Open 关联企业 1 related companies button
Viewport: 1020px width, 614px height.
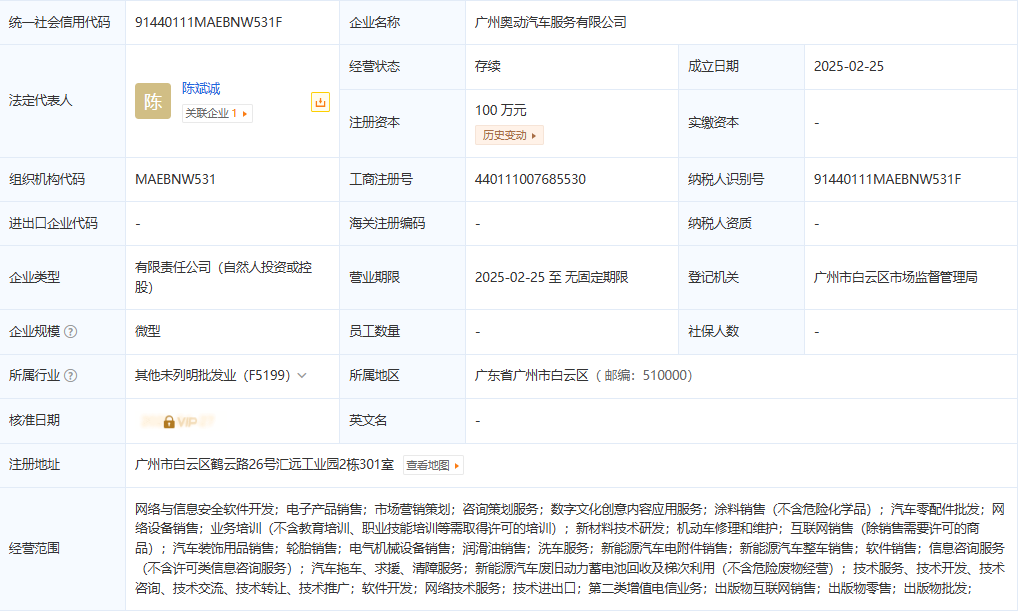click(x=217, y=113)
